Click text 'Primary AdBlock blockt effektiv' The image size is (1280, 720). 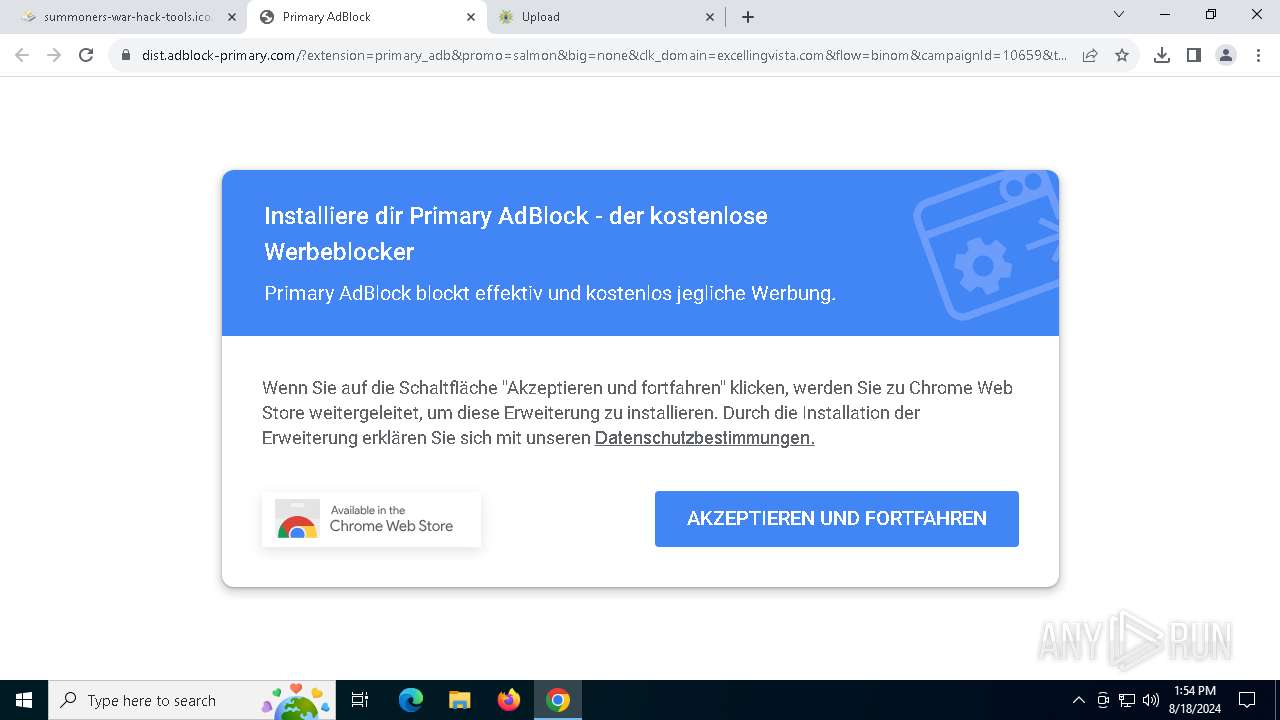click(x=550, y=293)
